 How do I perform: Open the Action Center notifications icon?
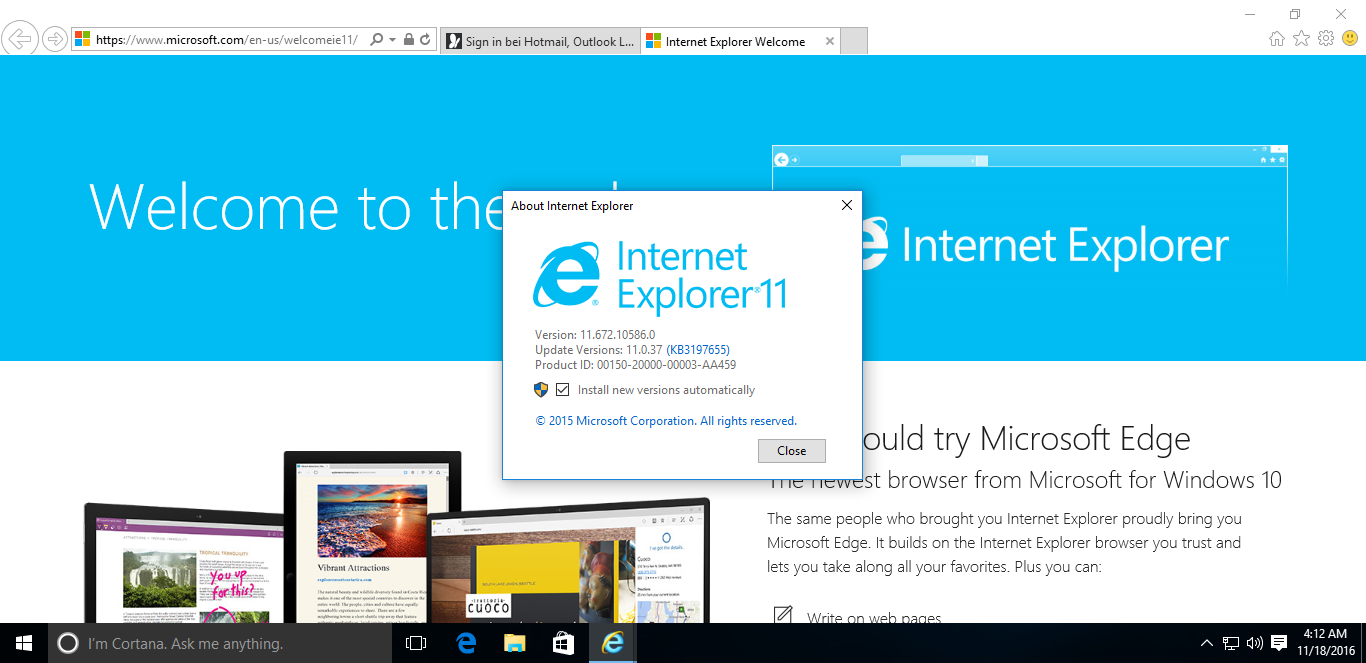tap(1279, 643)
